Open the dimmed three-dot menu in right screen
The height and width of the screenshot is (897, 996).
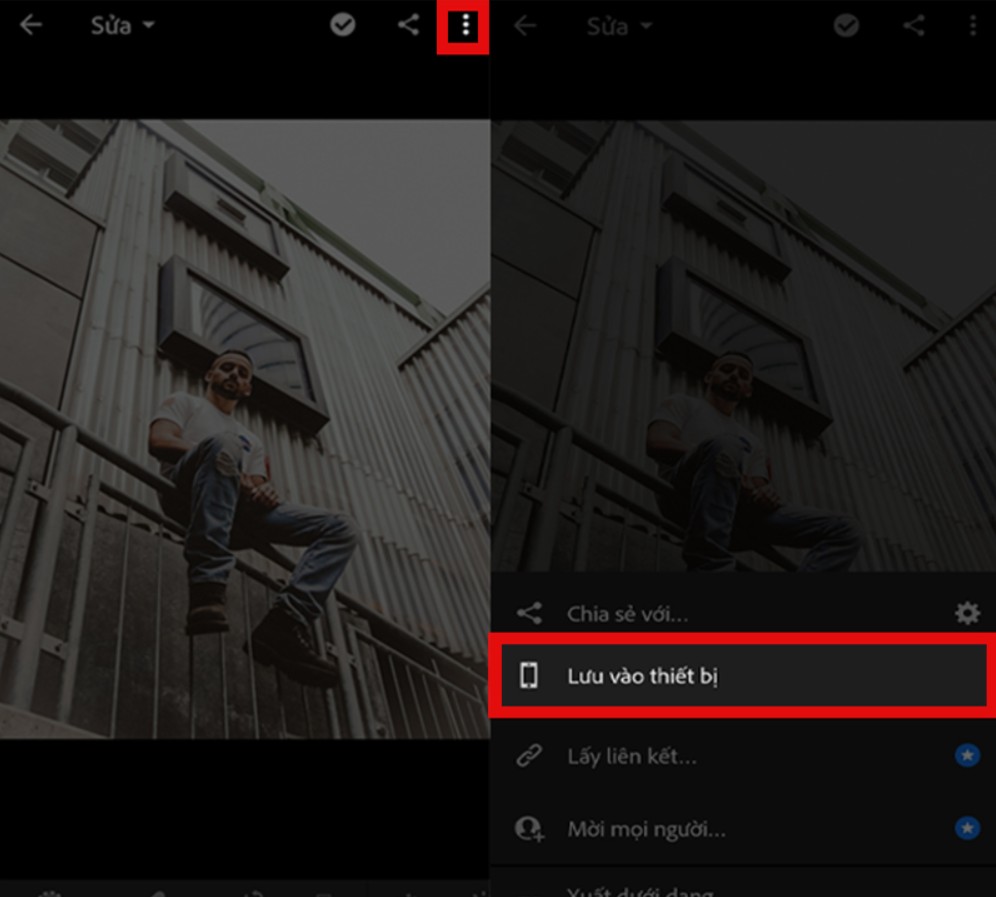pos(972,26)
